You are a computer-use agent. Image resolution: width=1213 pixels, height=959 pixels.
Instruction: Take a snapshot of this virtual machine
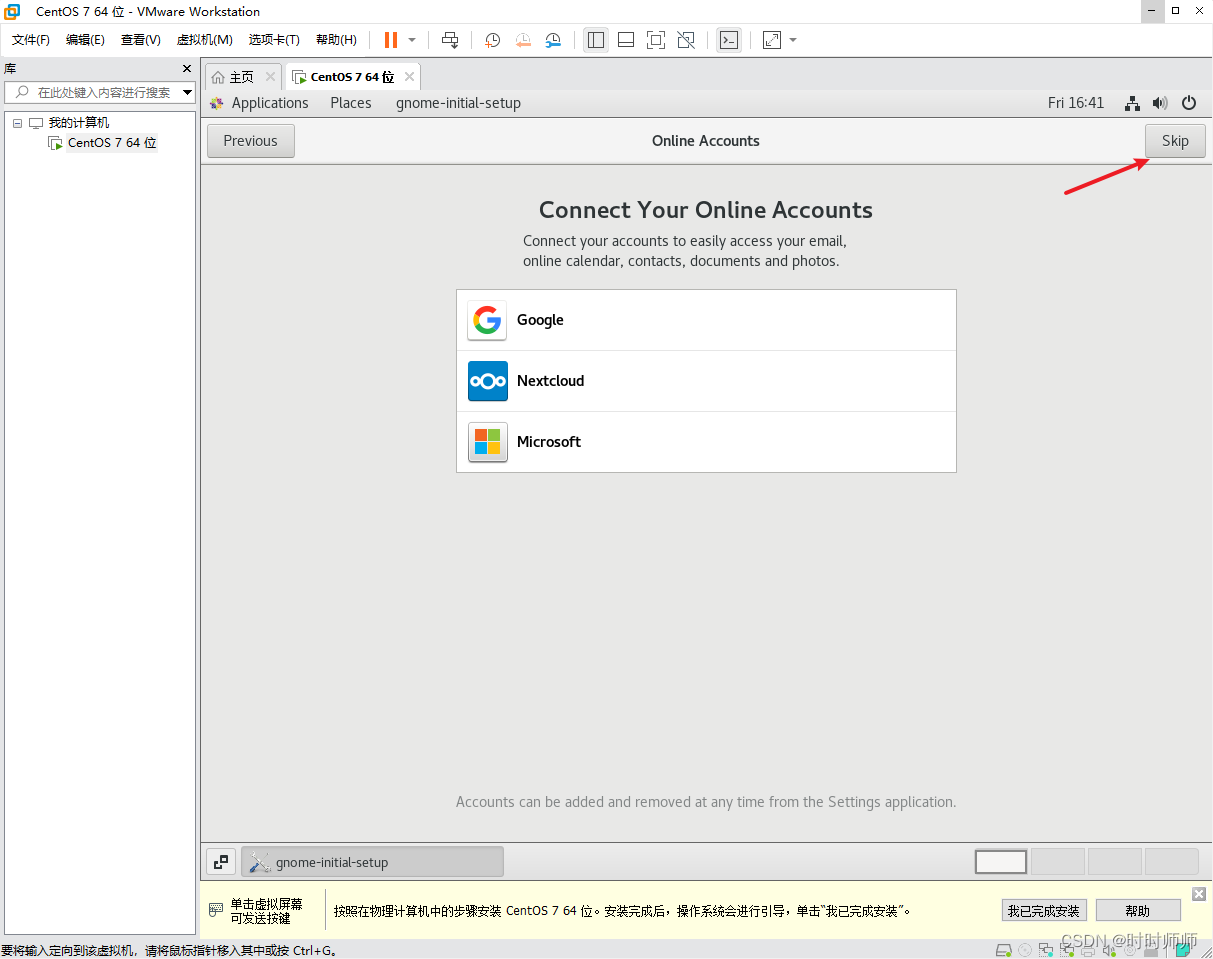pos(493,40)
